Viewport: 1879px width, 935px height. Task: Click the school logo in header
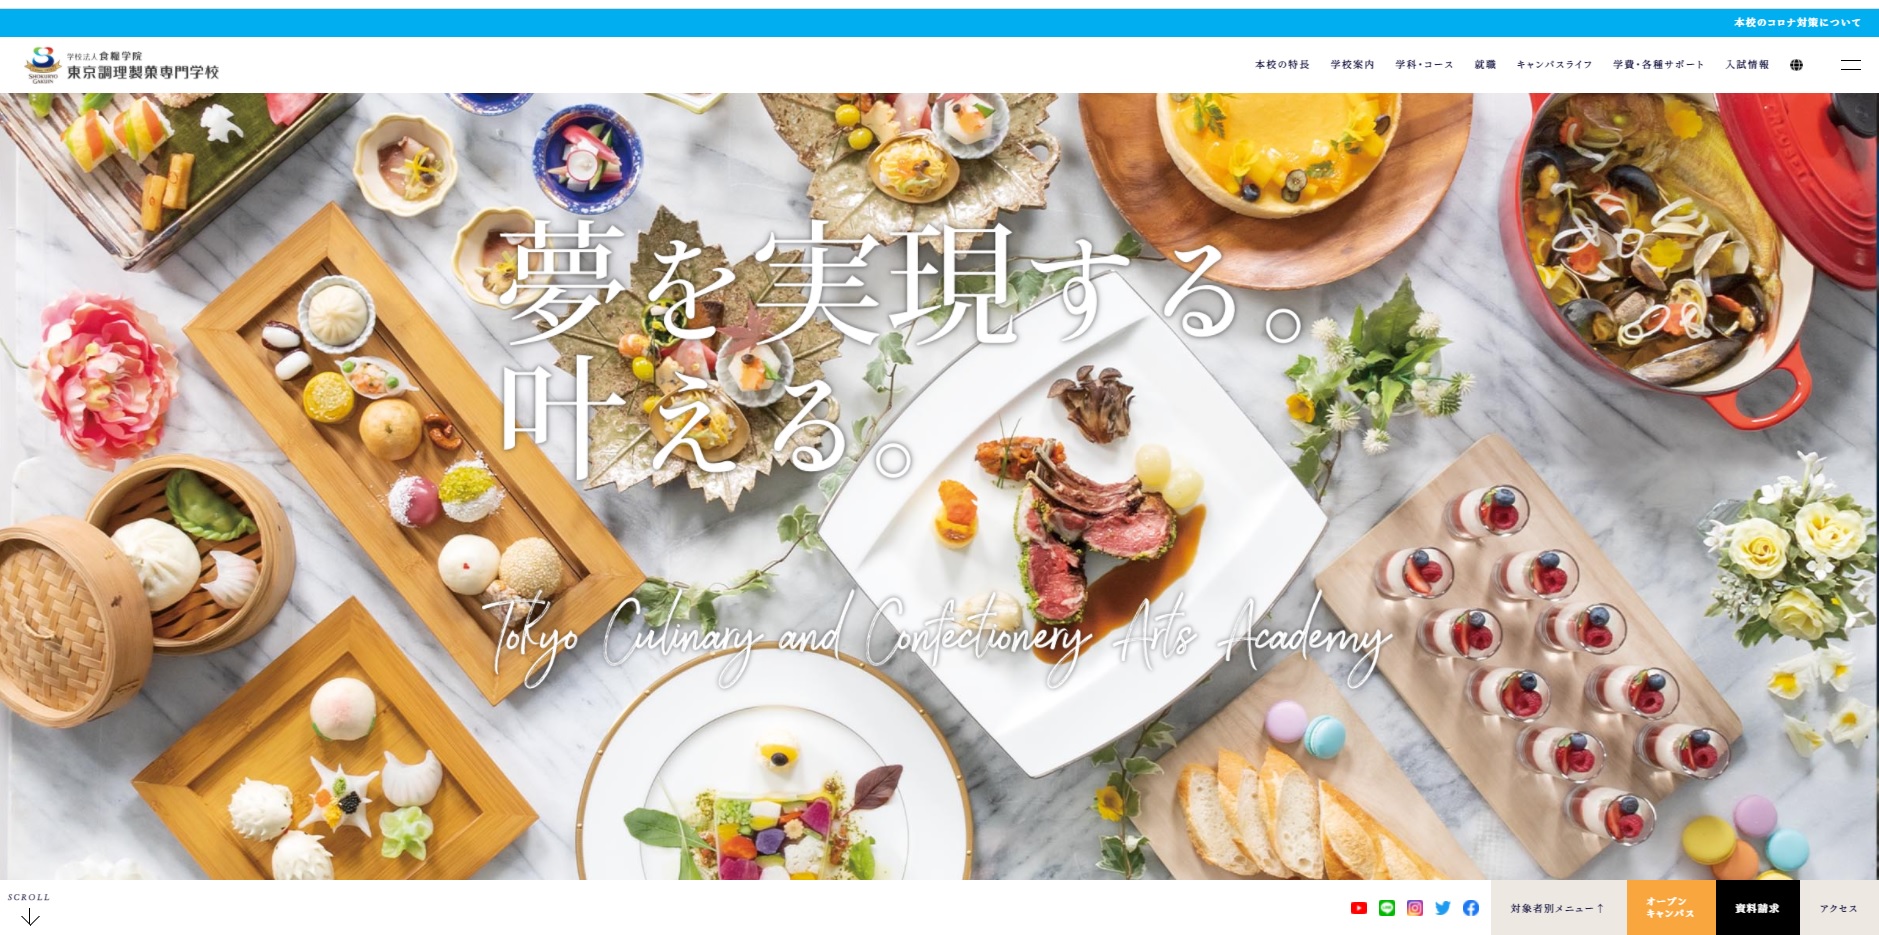122,65
